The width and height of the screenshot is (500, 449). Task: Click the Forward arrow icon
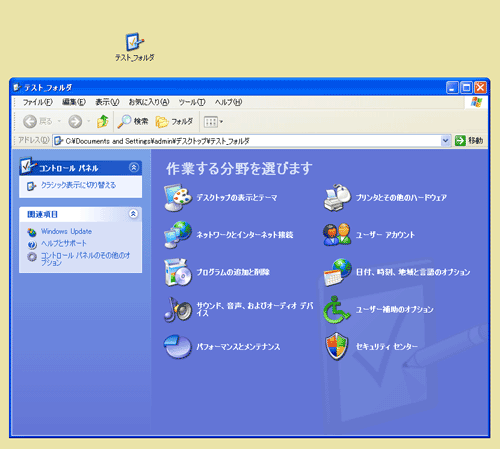click(x=75, y=122)
